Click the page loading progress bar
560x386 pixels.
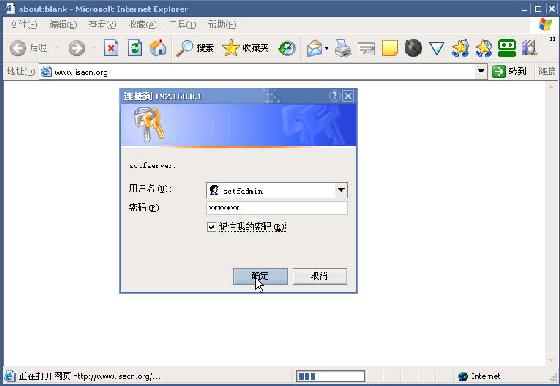(330, 376)
